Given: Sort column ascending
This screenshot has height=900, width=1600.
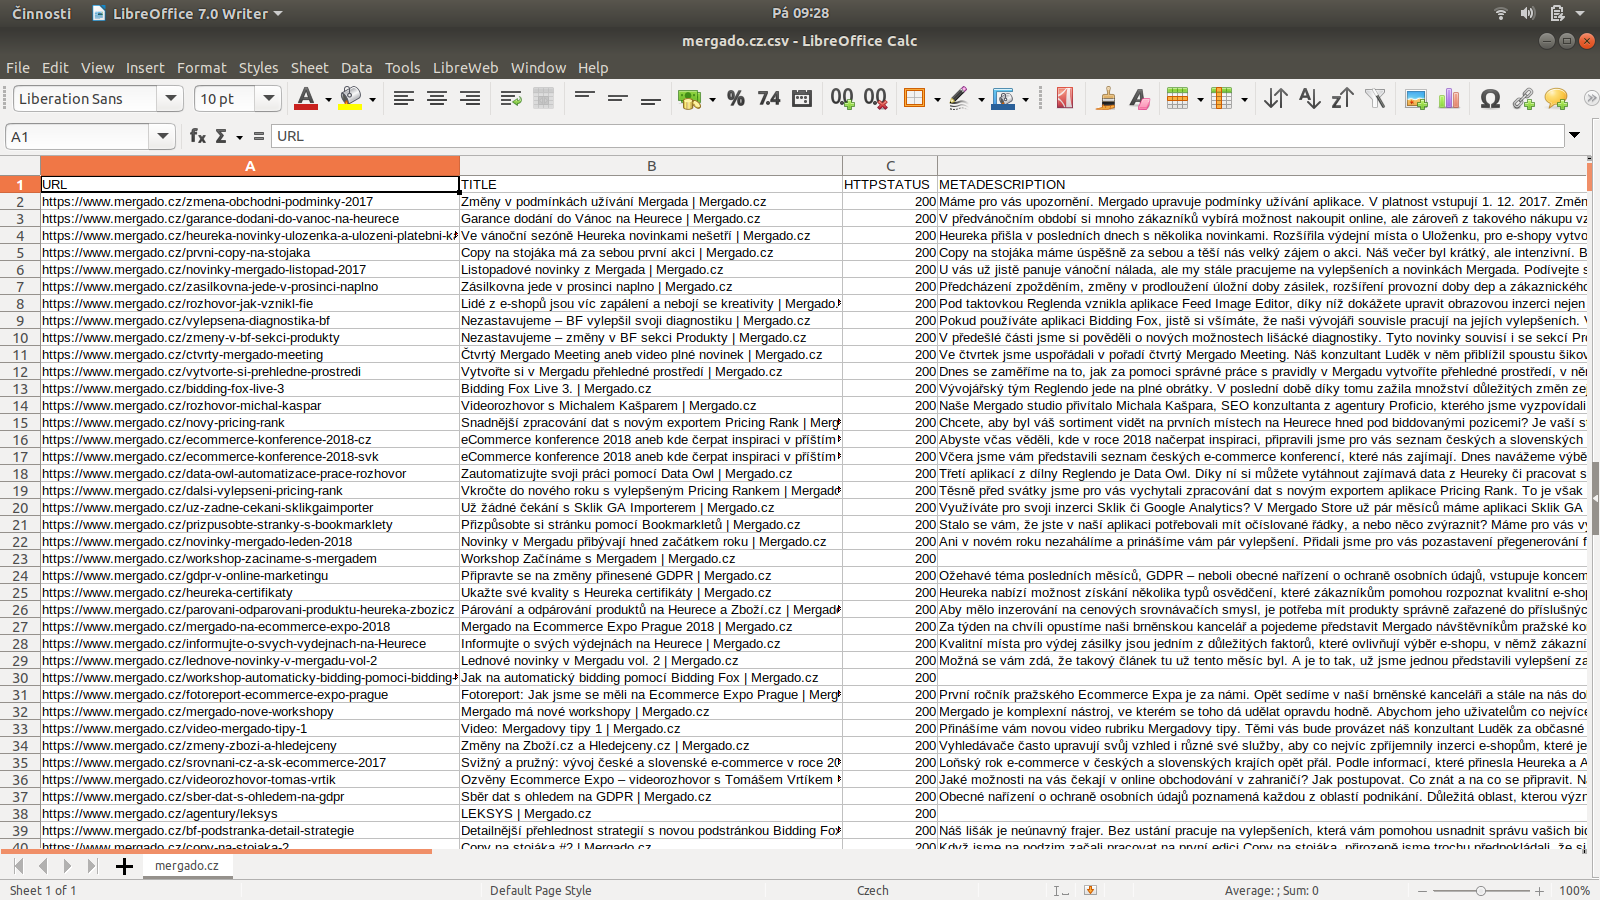Looking at the screenshot, I should [x=1309, y=99].
